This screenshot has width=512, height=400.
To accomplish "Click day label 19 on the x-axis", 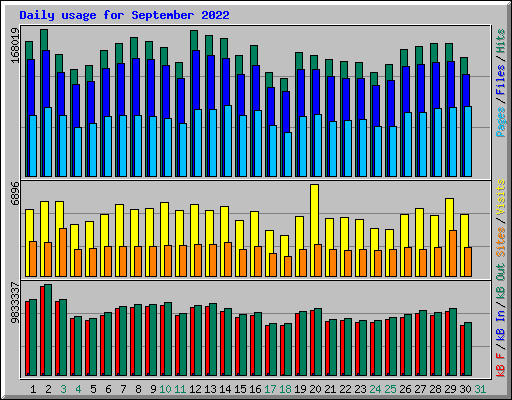I will pos(300,389).
